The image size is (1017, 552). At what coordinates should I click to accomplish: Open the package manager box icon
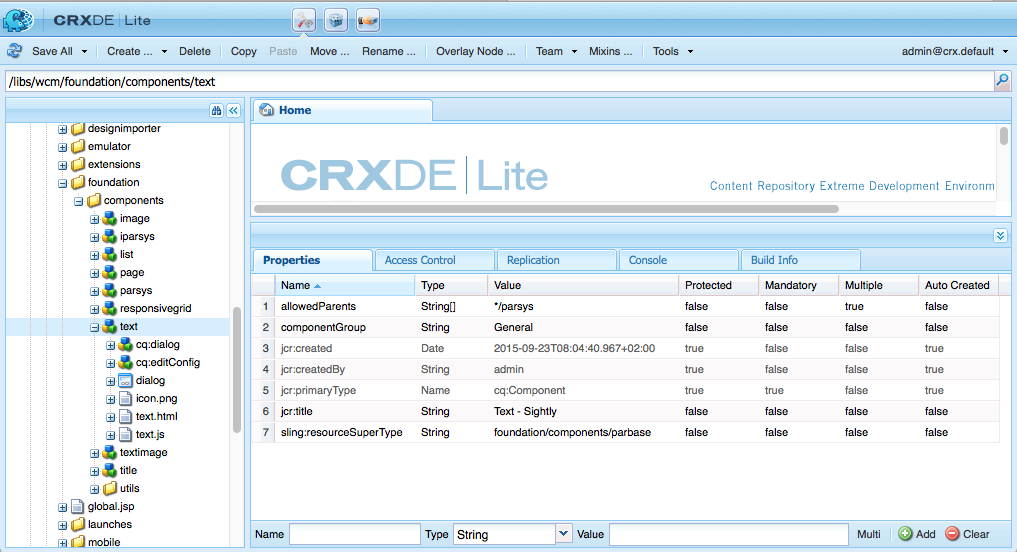(335, 20)
